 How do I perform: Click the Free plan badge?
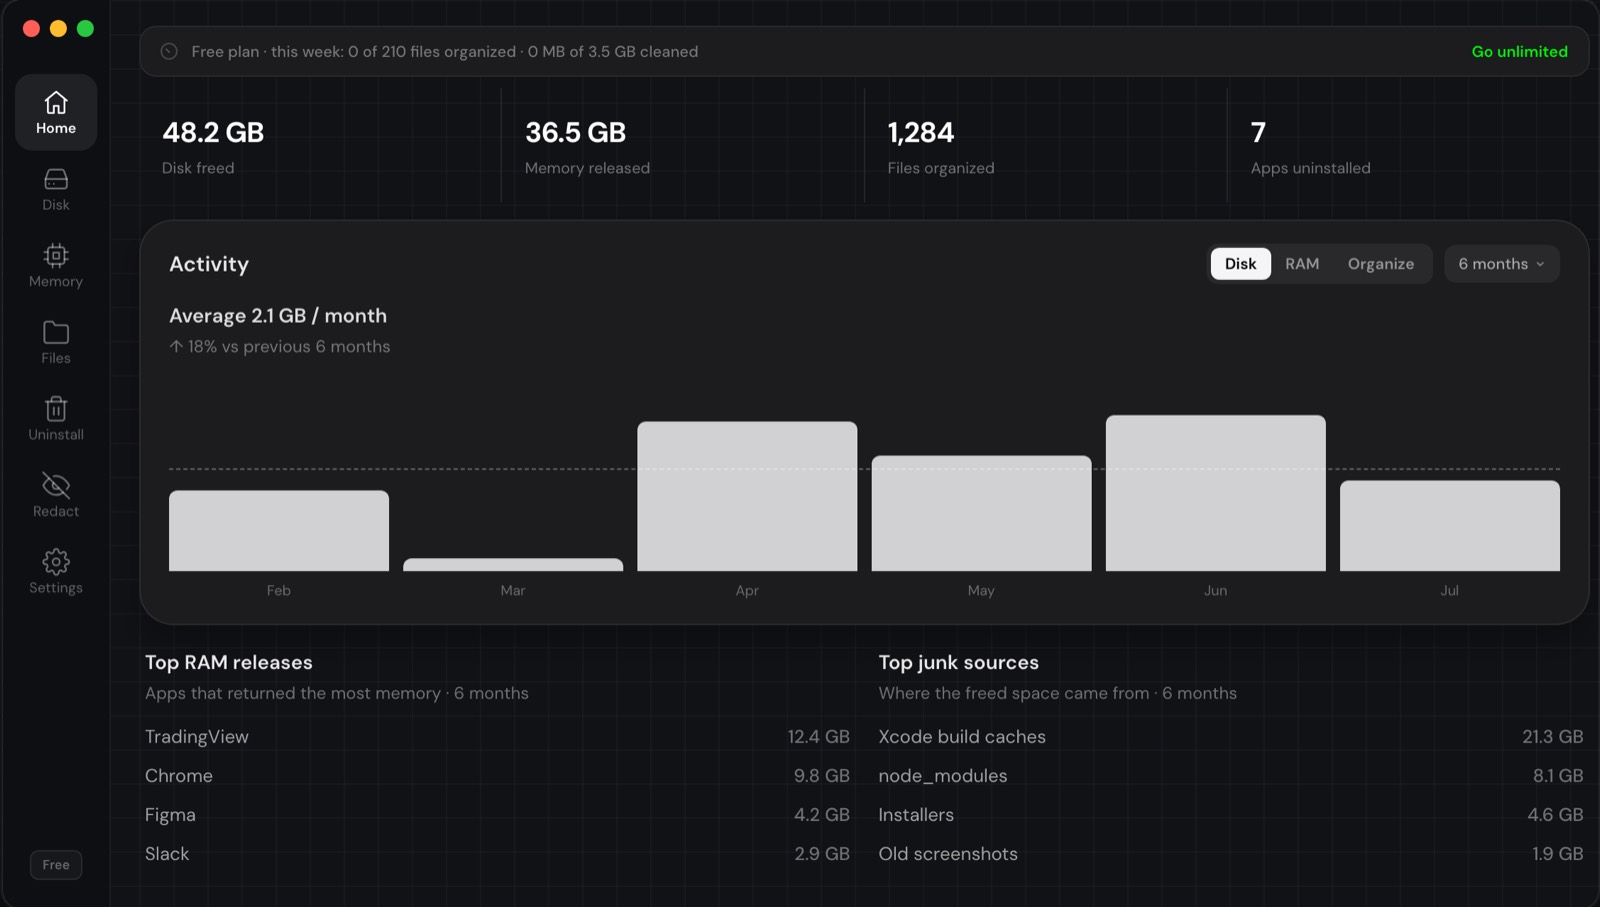56,865
